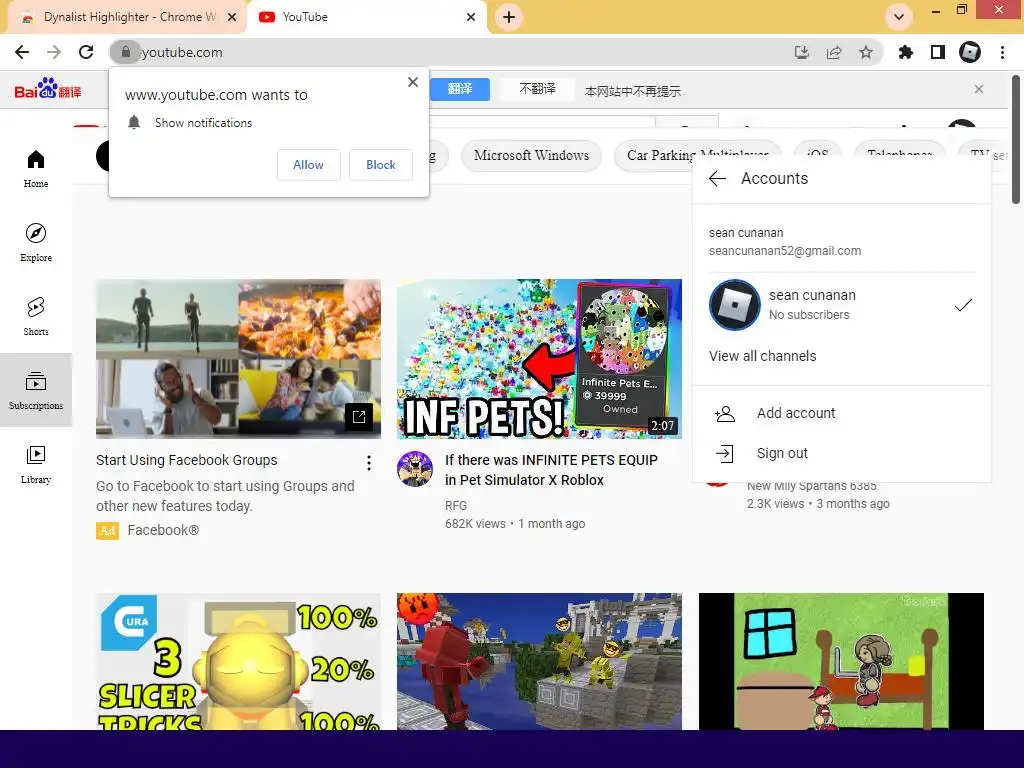Open the Chrome profile avatar
The image size is (1024, 768).
coord(970,52)
